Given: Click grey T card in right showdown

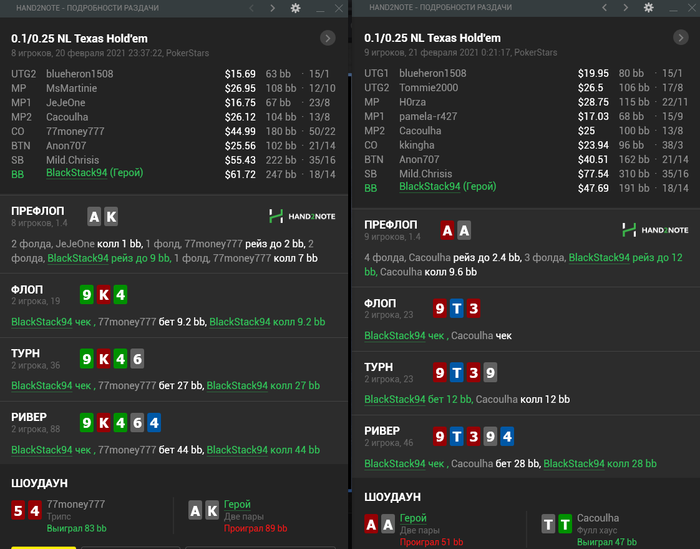Looking at the screenshot, I should point(548,524).
